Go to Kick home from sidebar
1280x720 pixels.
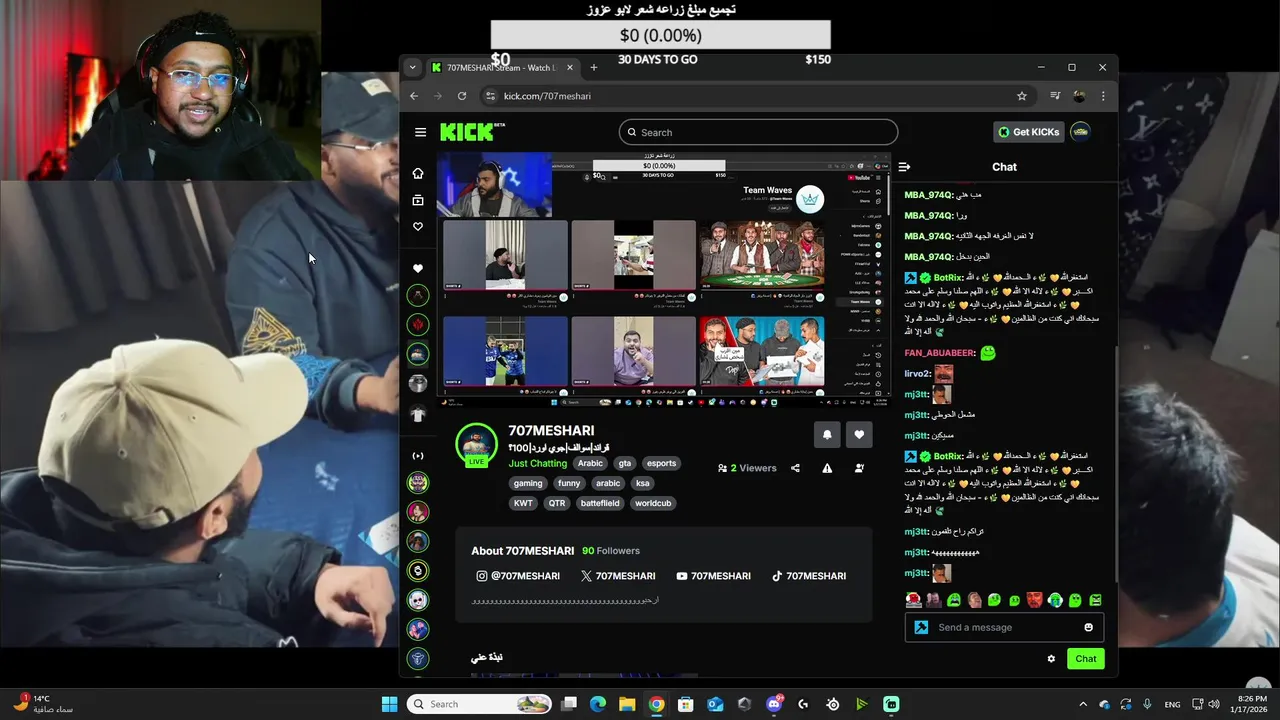418,173
